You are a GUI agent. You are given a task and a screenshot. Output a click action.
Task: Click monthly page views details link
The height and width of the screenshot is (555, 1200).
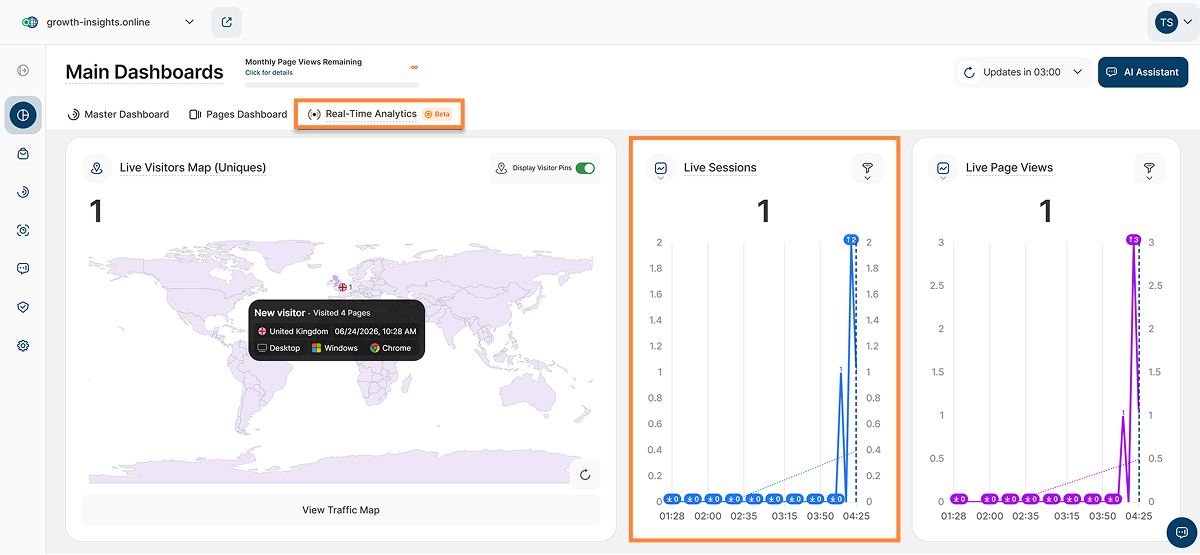pyautogui.click(x=269, y=73)
